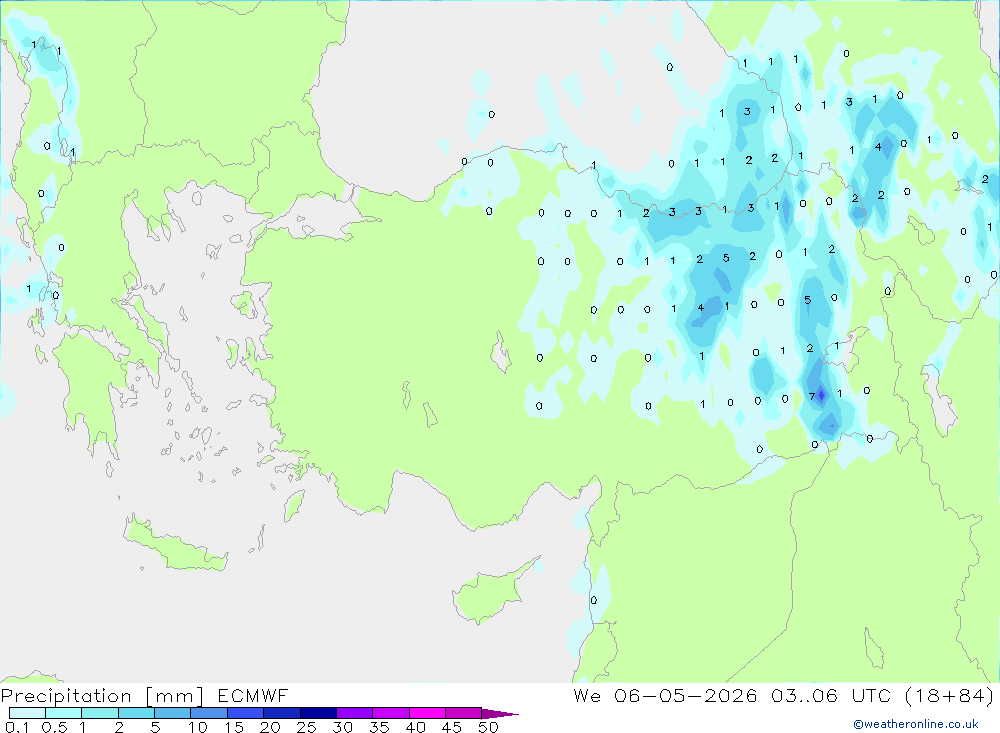
Task: Click the 'Precipitation' title text
Action: pyautogui.click(x=66, y=696)
